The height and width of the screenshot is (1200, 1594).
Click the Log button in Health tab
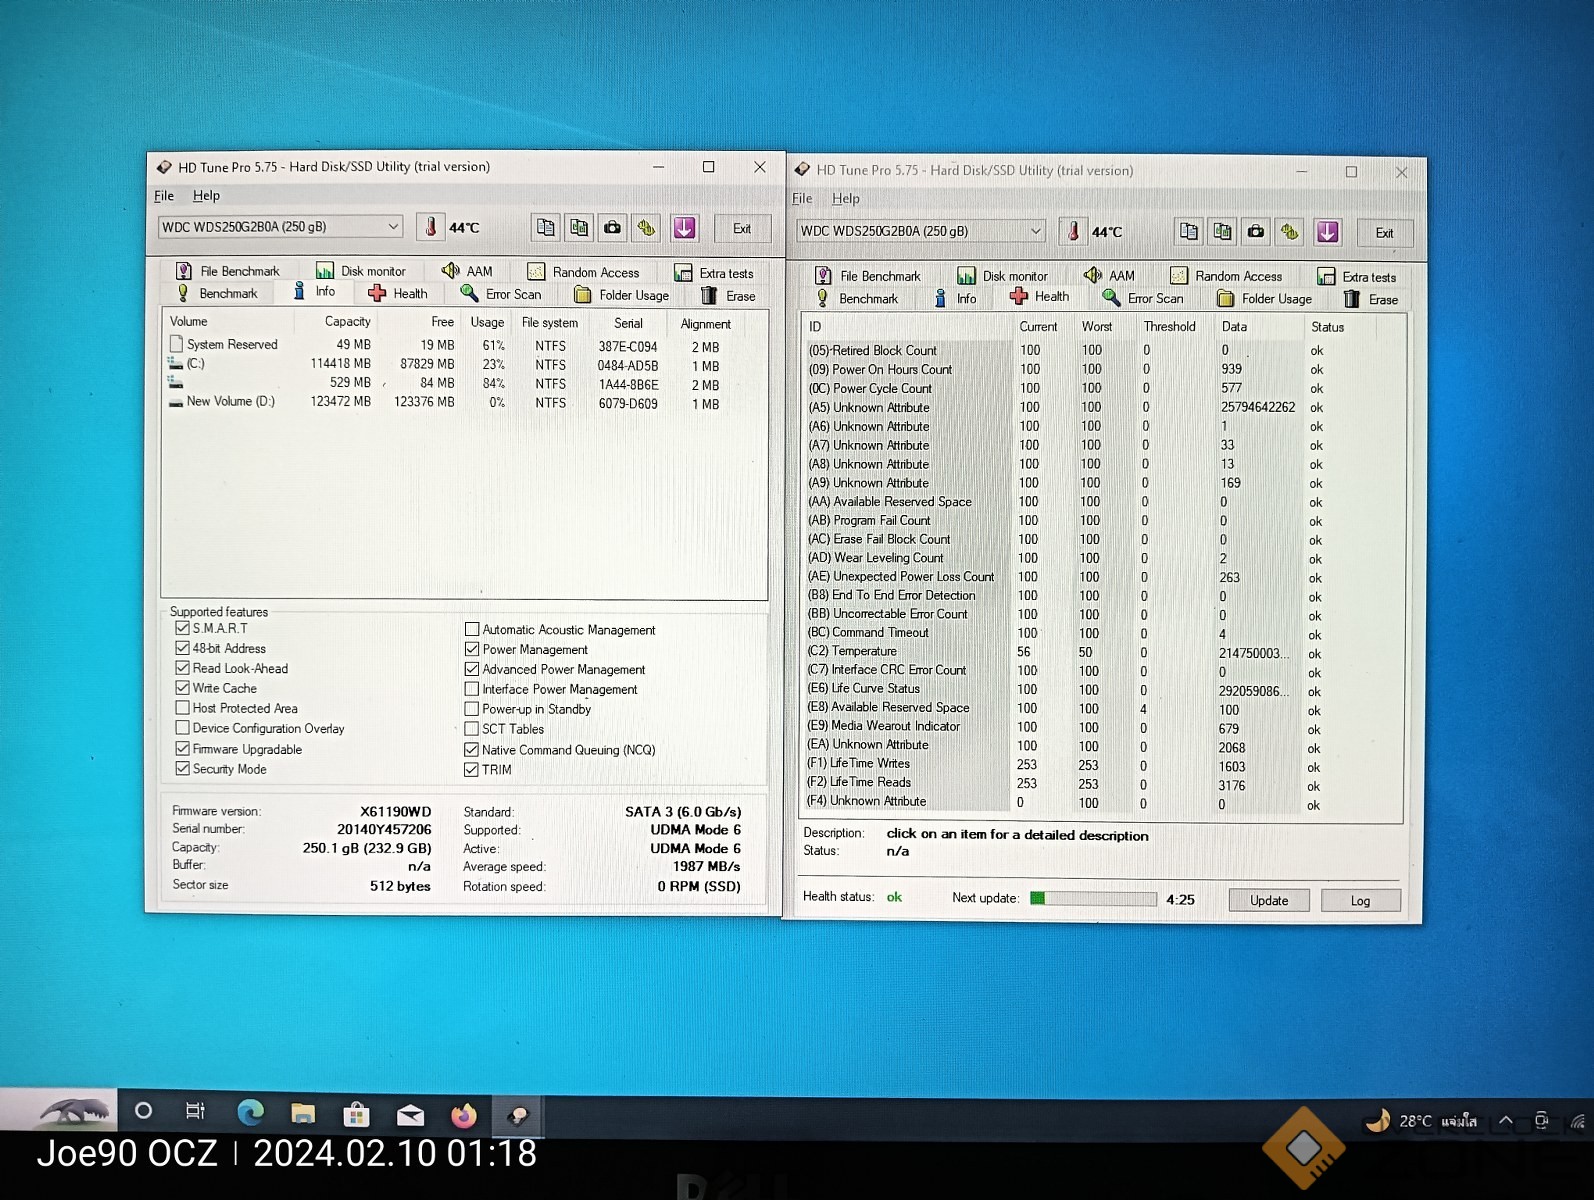point(1360,900)
